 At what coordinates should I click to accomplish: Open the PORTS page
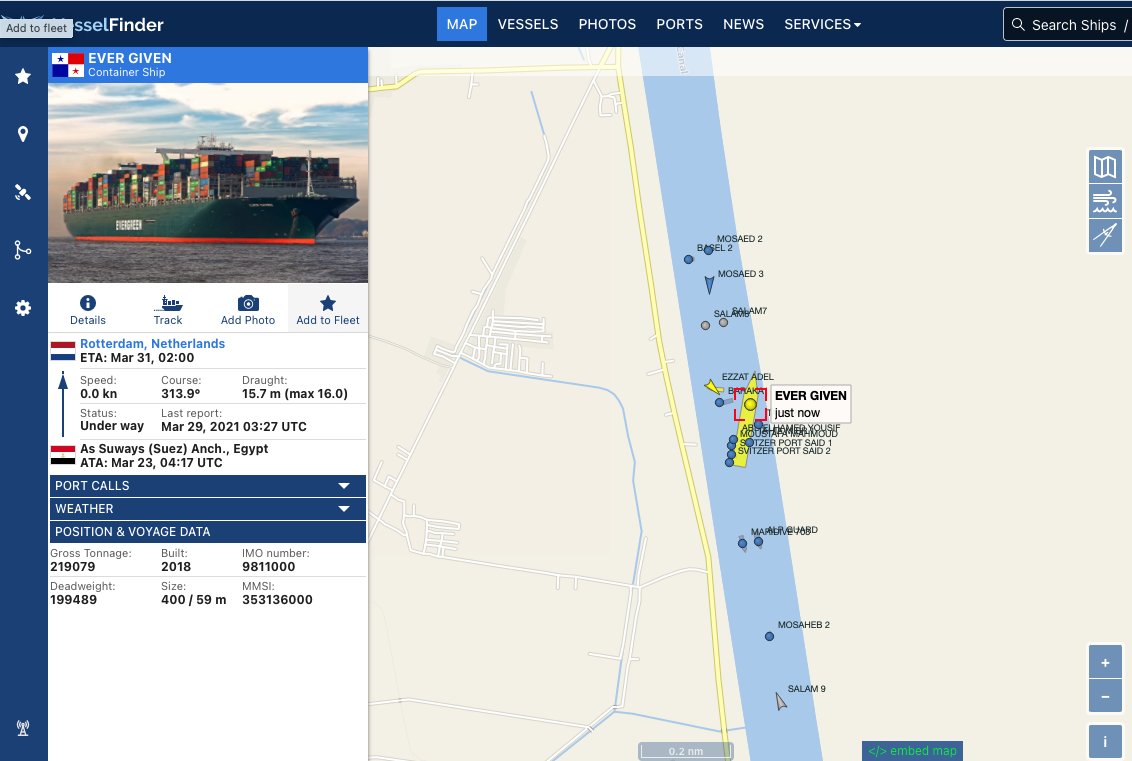[x=679, y=24]
